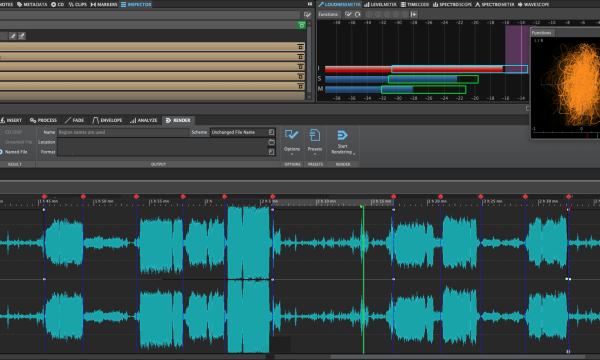Open the render Presets dropdown

[x=315, y=142]
